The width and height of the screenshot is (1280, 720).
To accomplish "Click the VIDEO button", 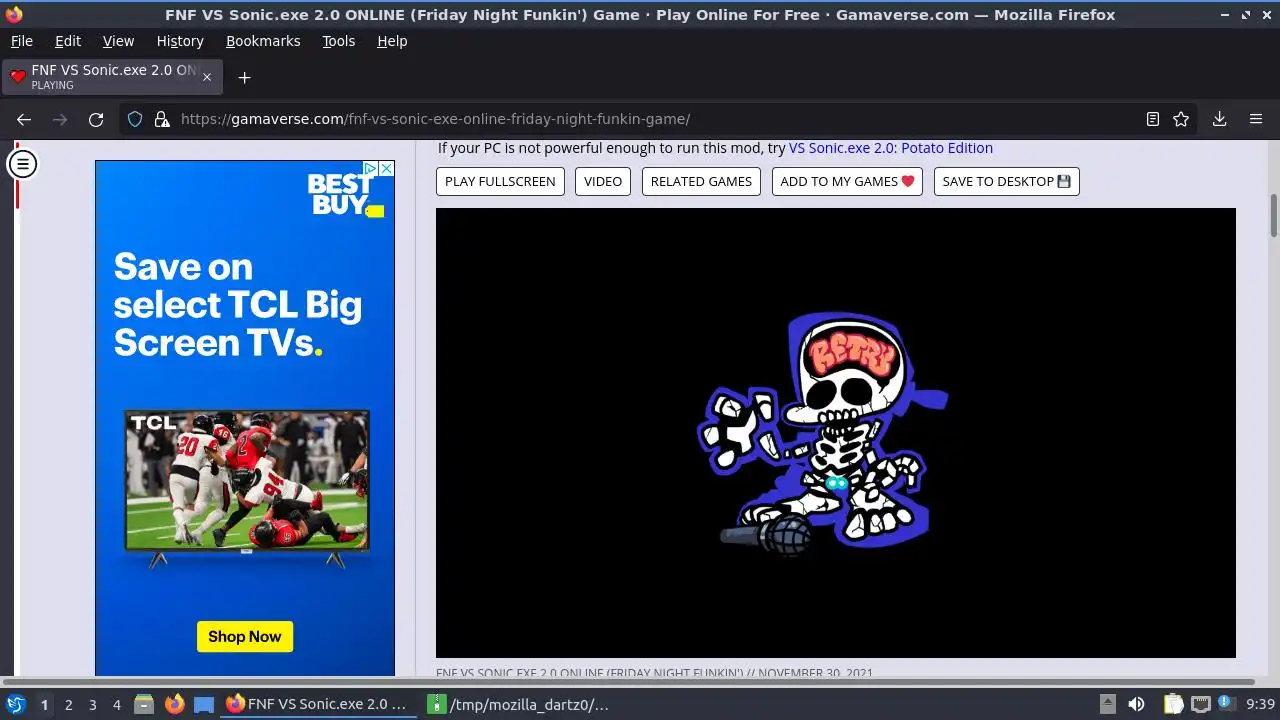I will pyautogui.click(x=603, y=181).
